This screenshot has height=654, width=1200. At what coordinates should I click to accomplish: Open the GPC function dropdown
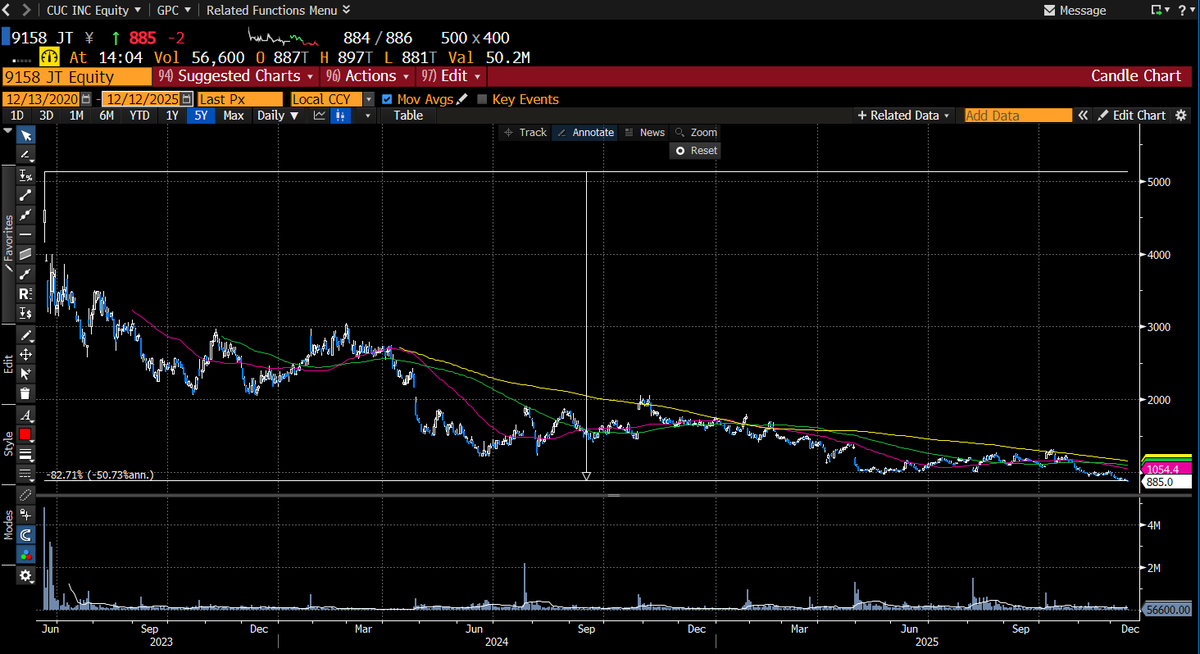(x=173, y=10)
